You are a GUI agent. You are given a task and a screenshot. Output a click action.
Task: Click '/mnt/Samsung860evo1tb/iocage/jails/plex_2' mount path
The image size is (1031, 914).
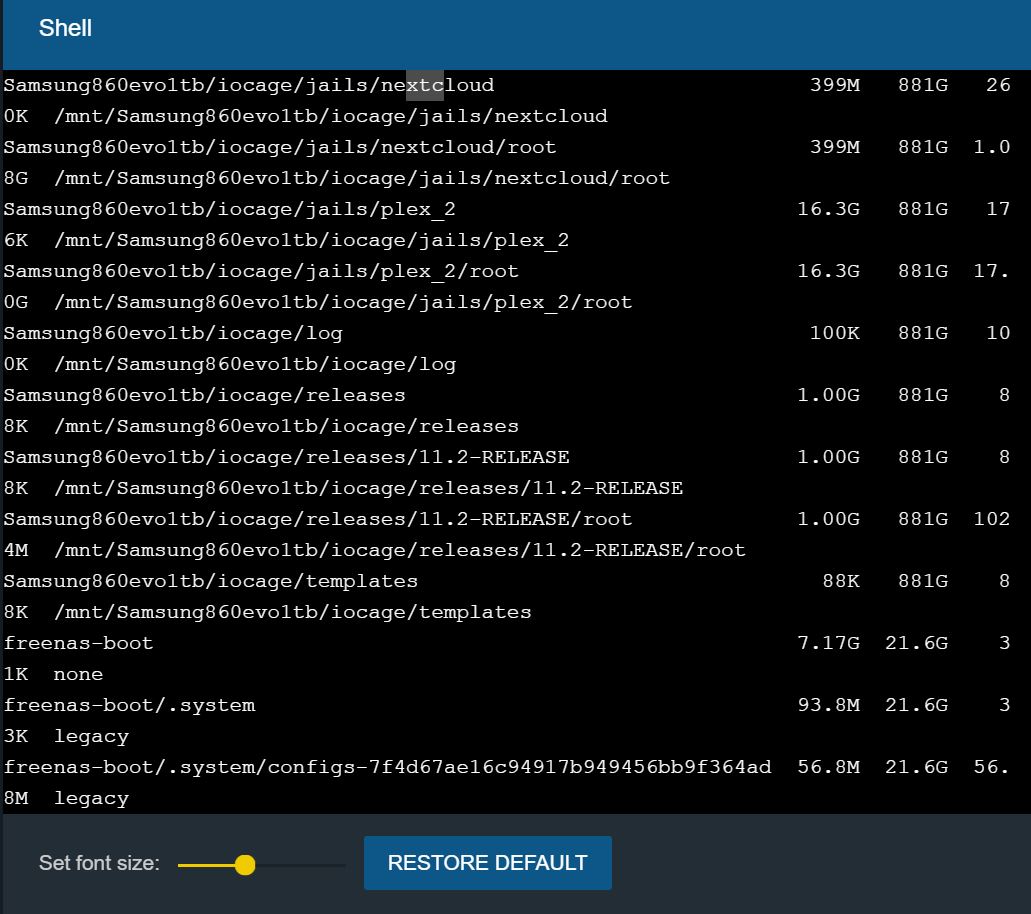click(312, 241)
